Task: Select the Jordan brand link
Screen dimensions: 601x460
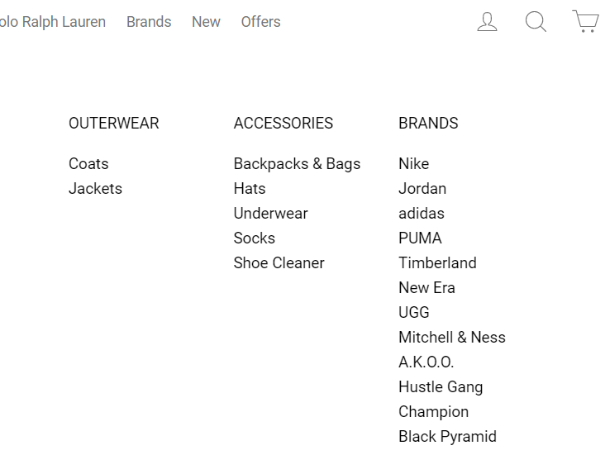Action: coord(422,189)
